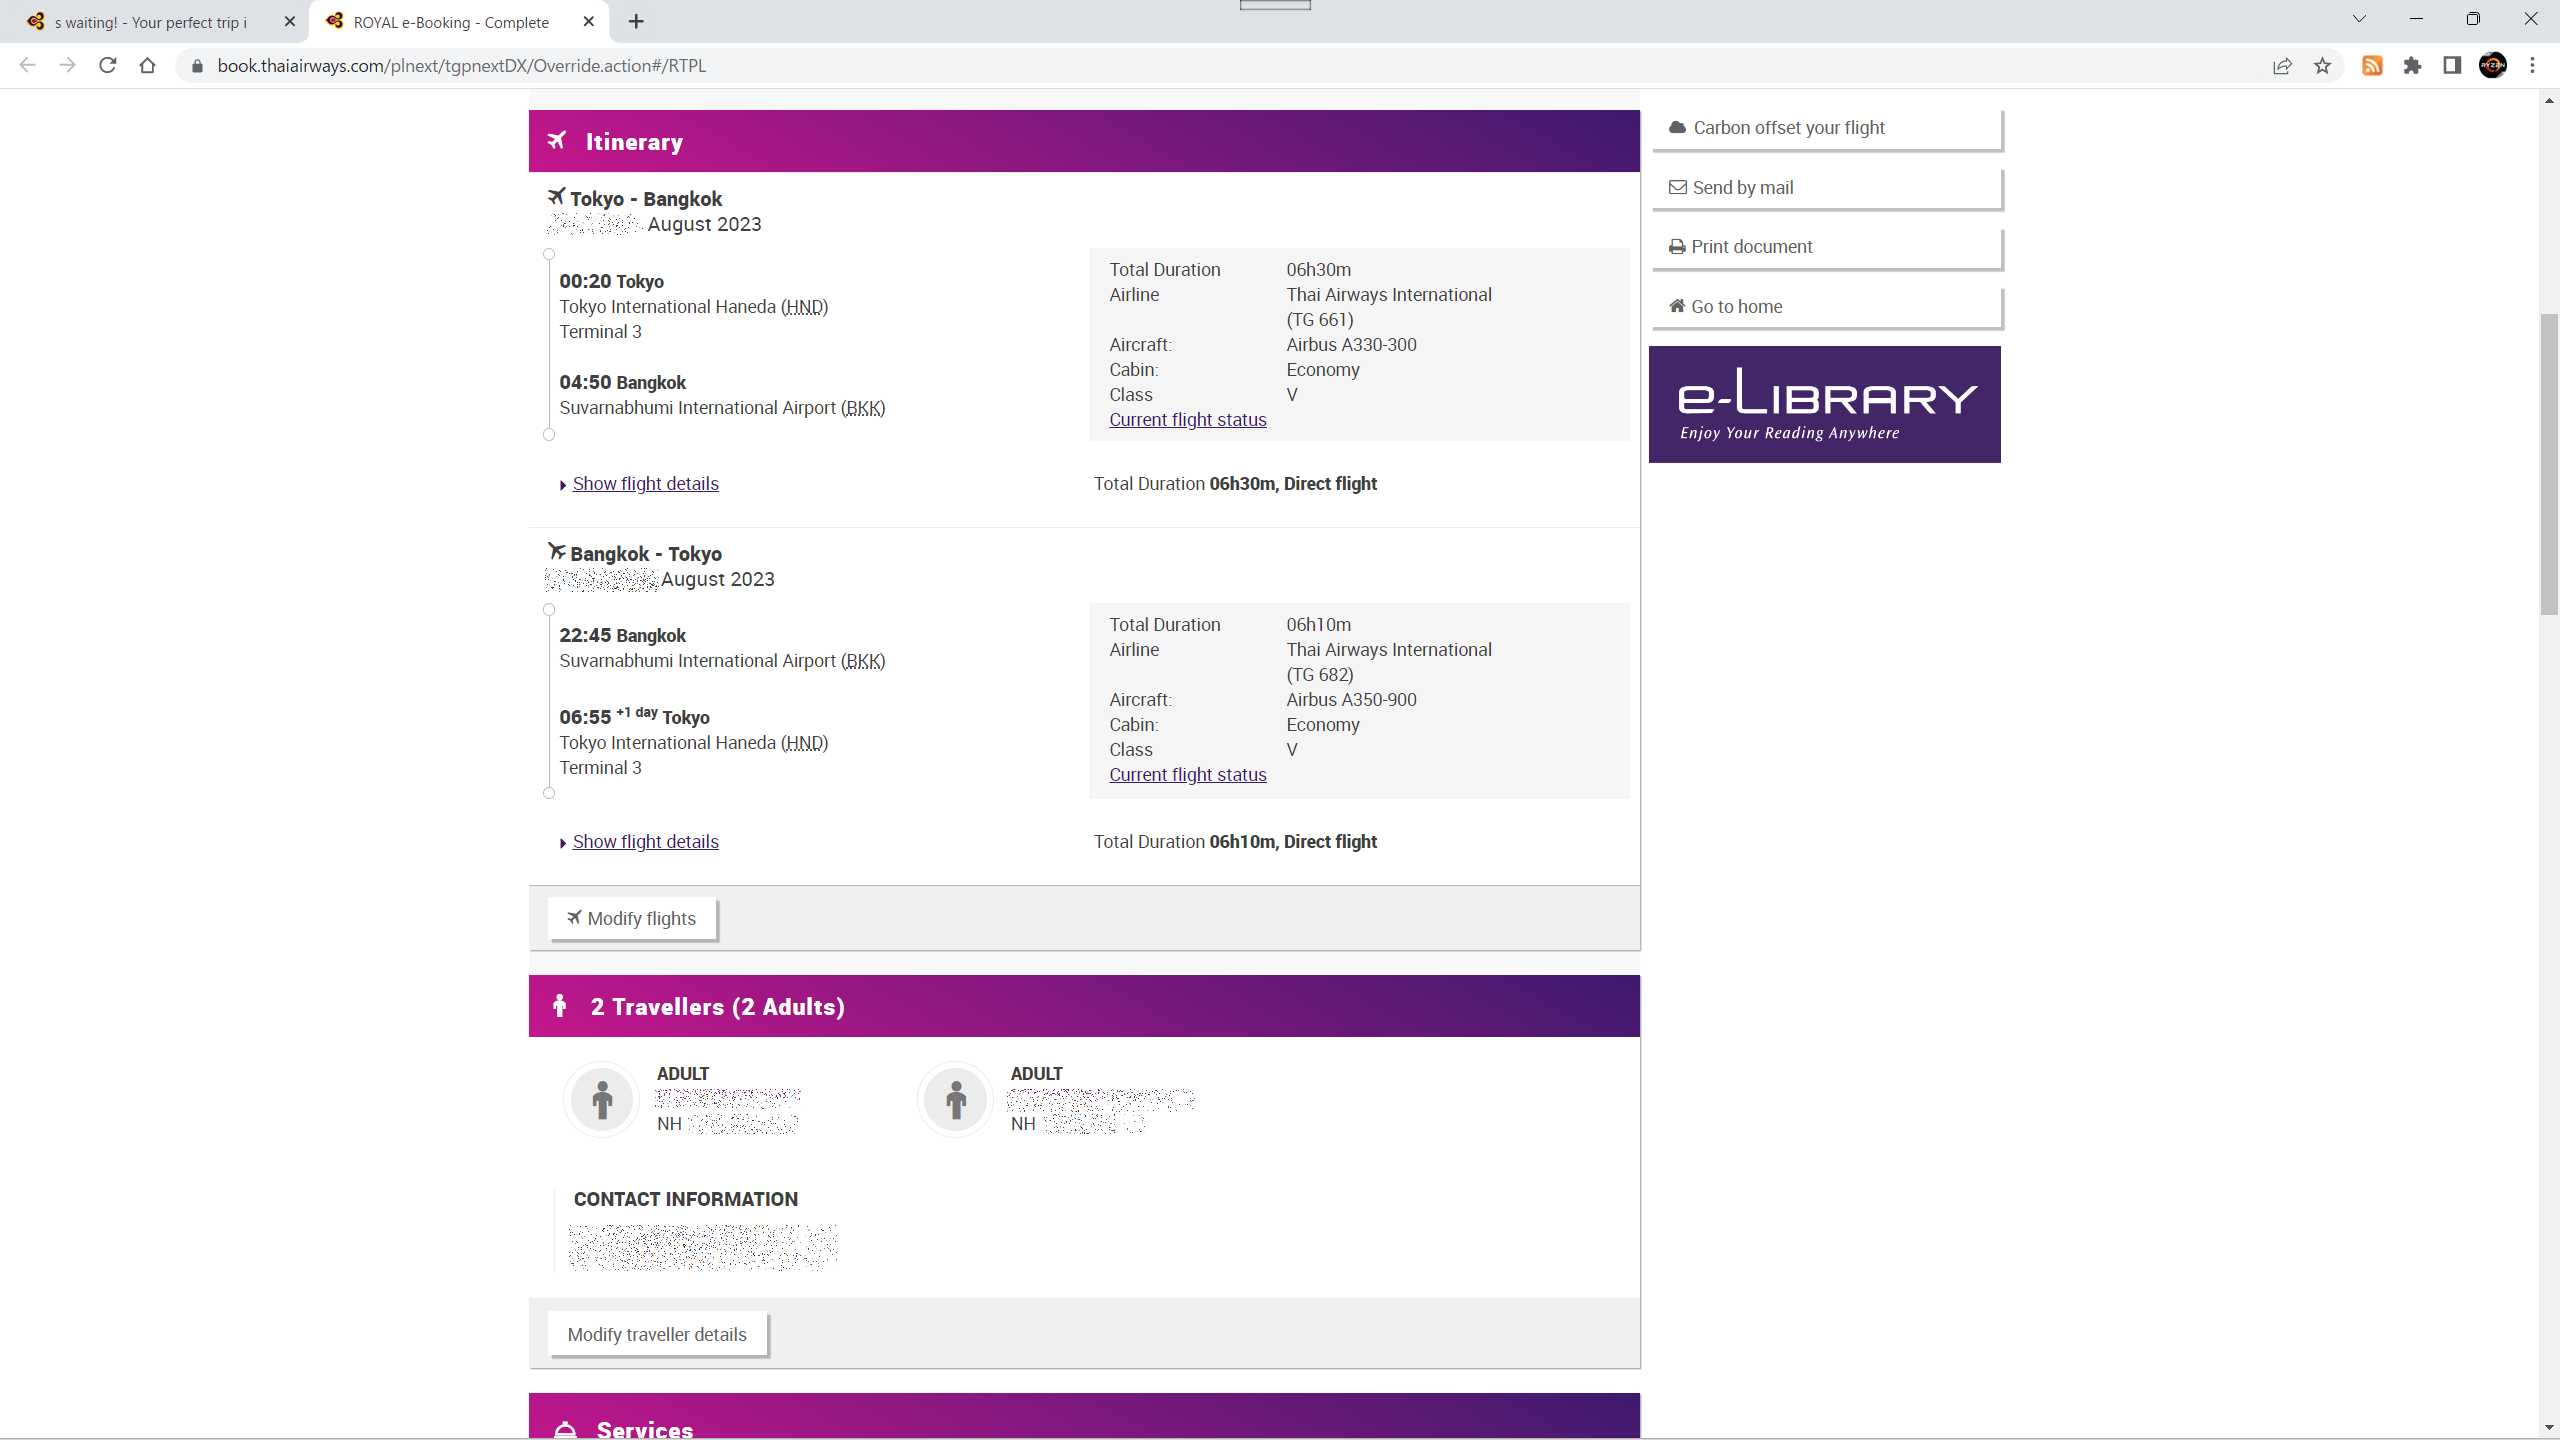Click the 2 Travellers section header
The width and height of the screenshot is (2560, 1440).
coord(1084,1006)
